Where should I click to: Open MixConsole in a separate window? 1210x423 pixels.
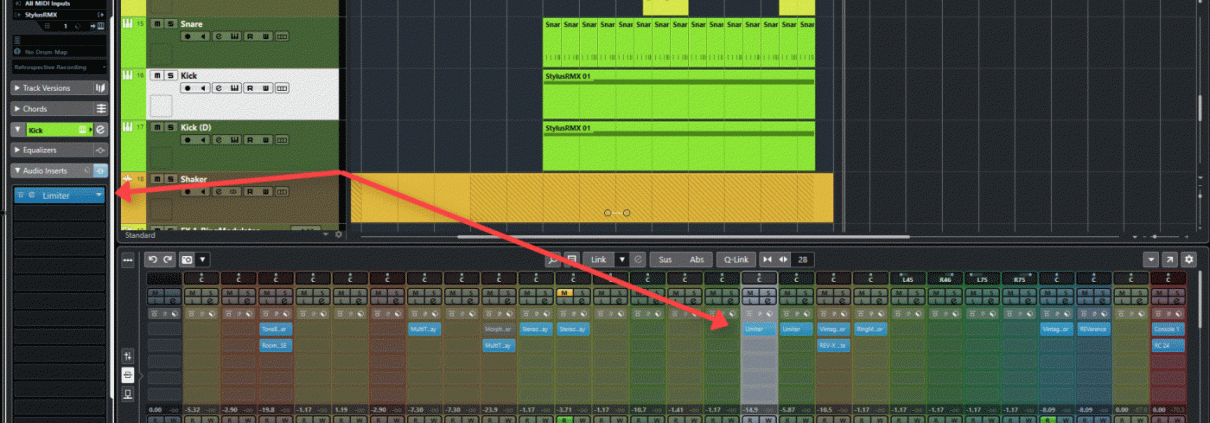[1172, 259]
